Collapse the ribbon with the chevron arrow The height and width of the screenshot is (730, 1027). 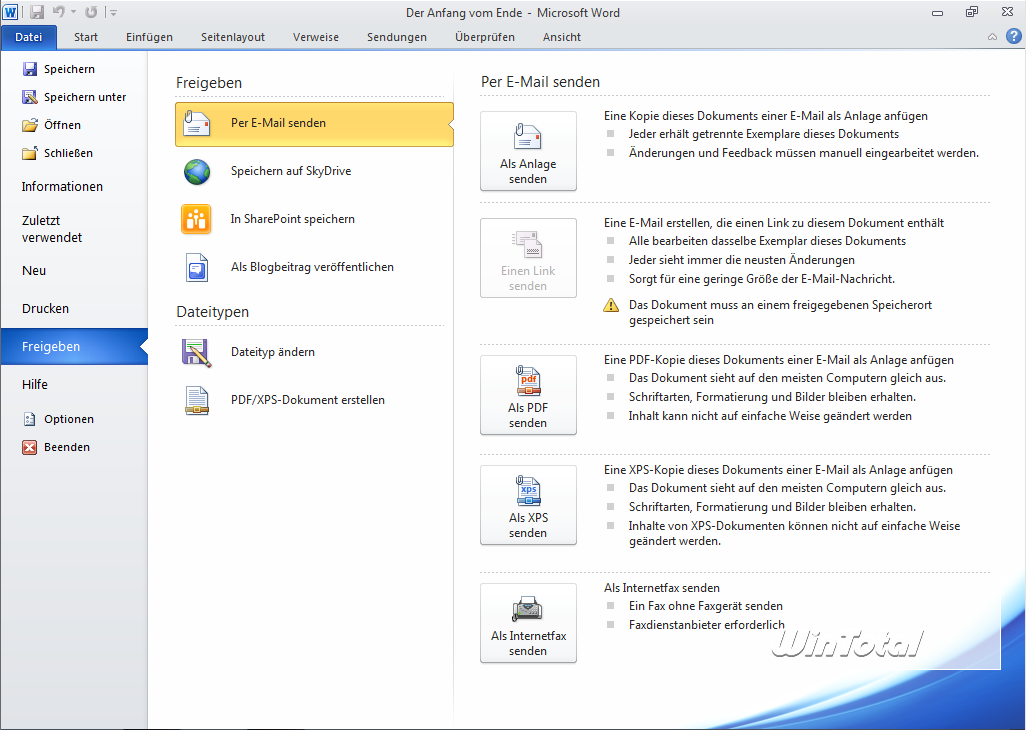992,37
